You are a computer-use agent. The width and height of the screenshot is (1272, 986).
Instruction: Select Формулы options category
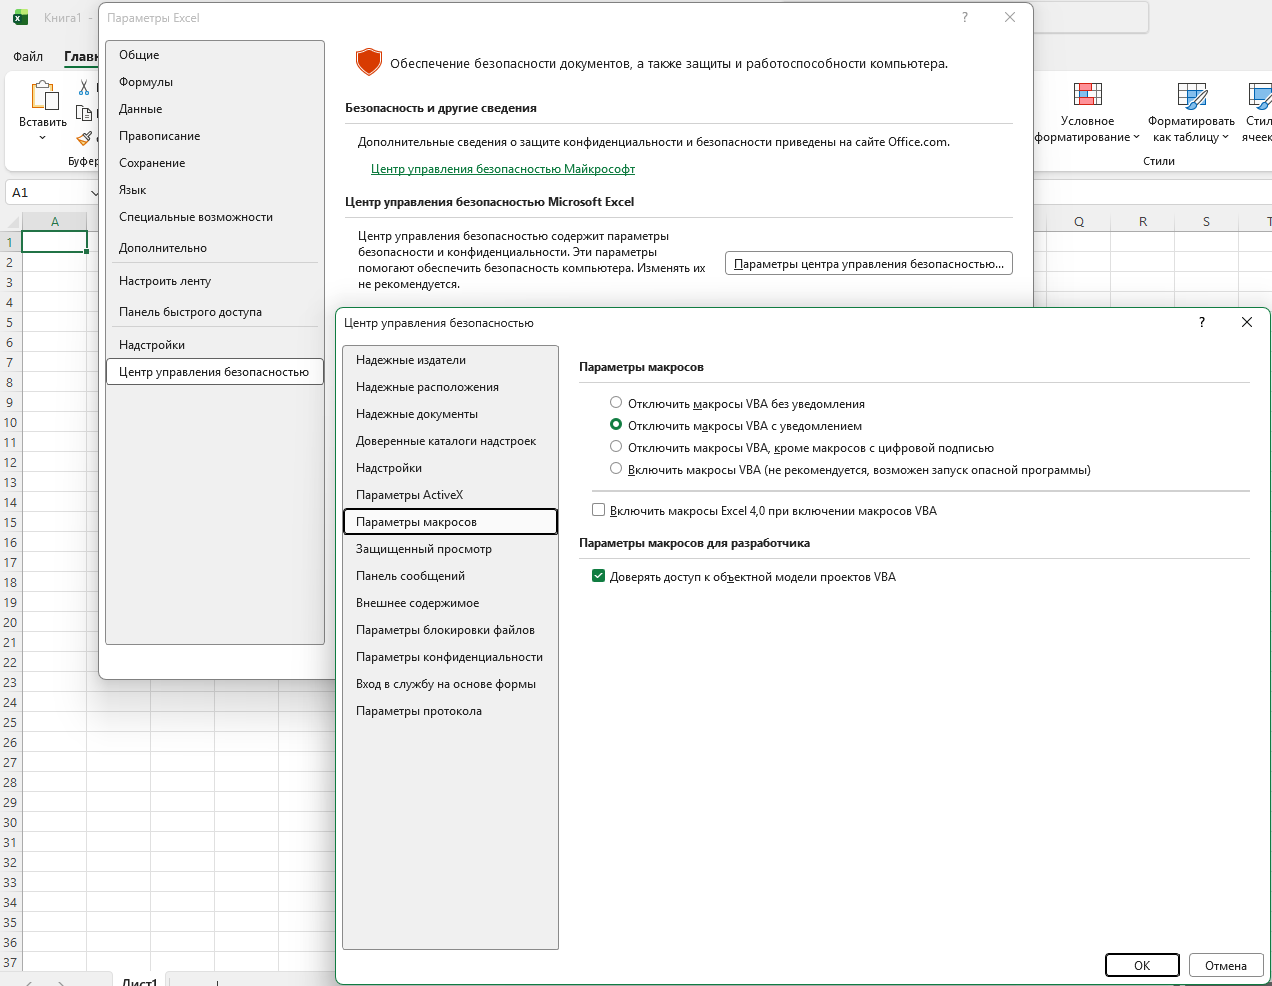click(x=214, y=82)
